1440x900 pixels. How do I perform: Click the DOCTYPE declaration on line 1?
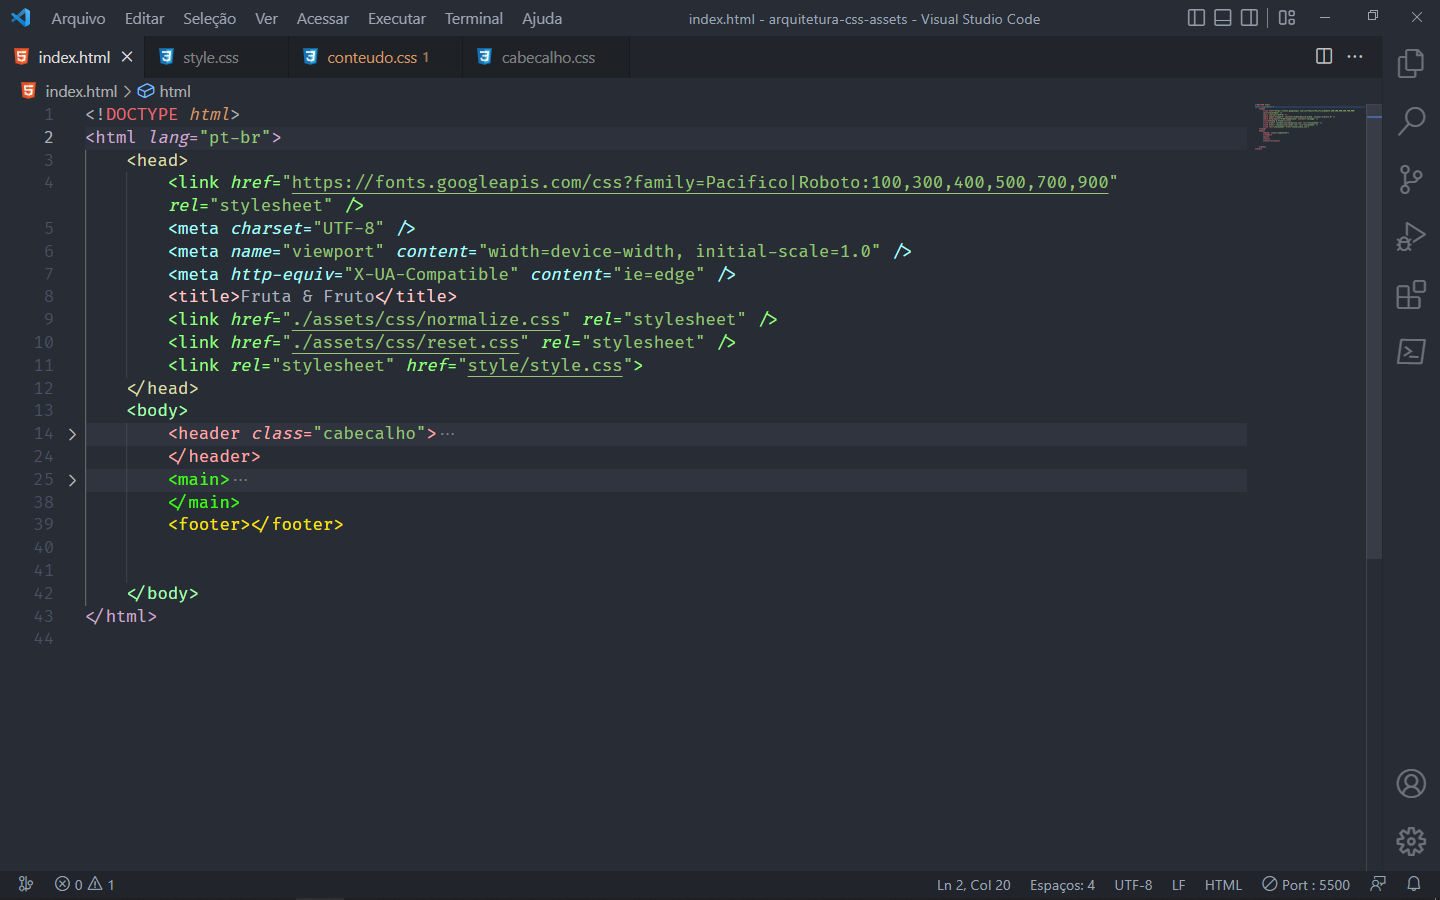(x=162, y=114)
